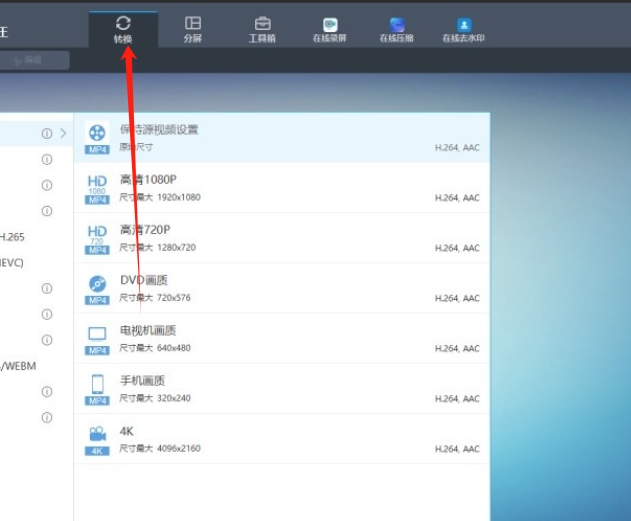Image resolution: width=631 pixels, height=521 pixels.
Task: Choose the 保持源视频设置 preset title
Action: click(159, 130)
